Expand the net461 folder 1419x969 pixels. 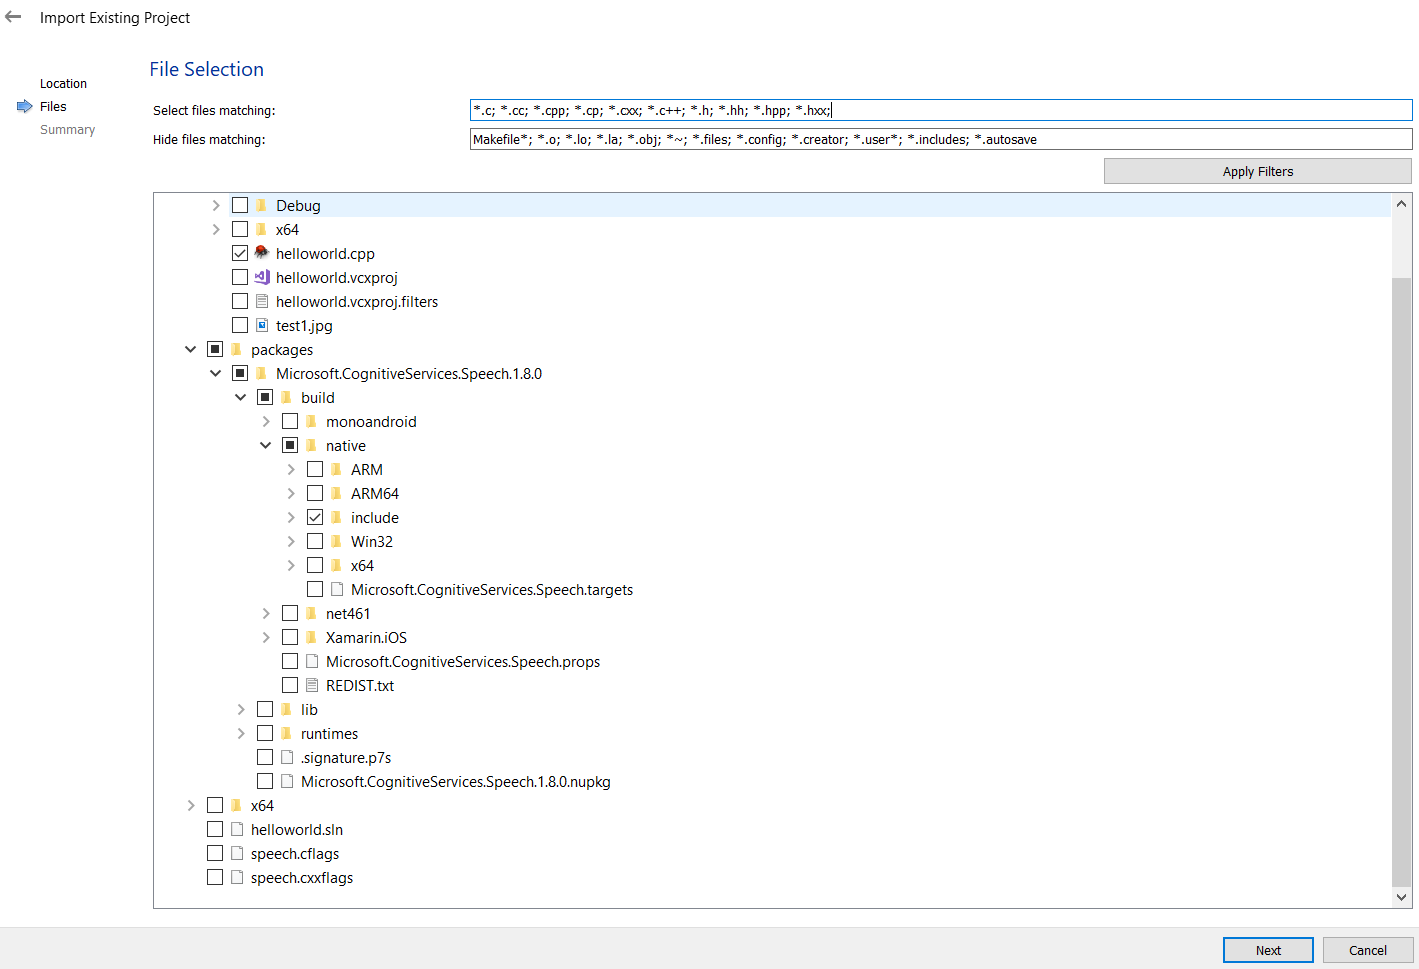coord(265,612)
